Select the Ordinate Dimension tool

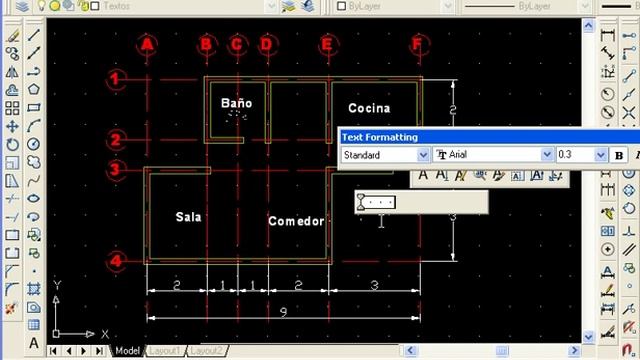tap(608, 72)
